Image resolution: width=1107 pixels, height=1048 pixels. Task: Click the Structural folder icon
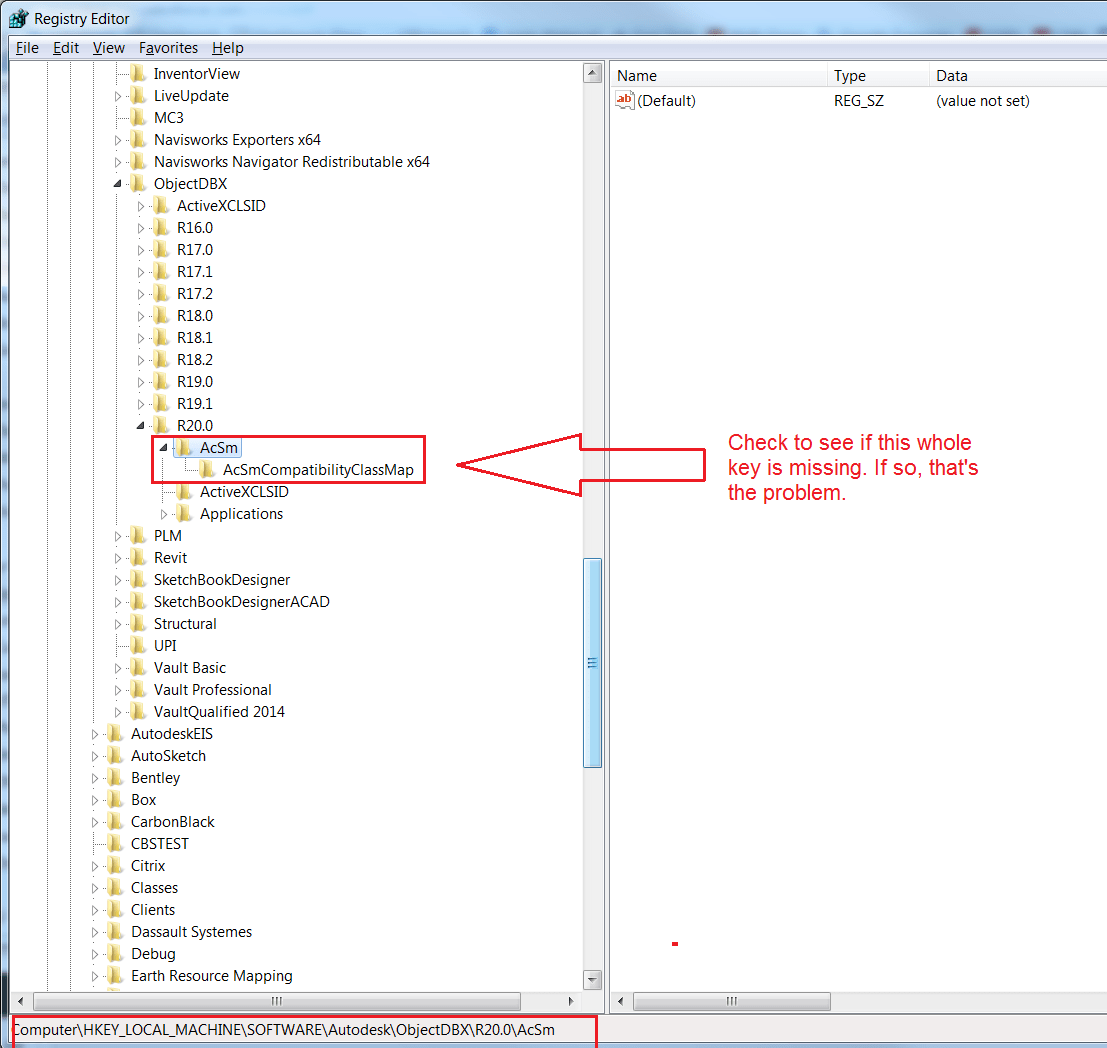point(138,624)
